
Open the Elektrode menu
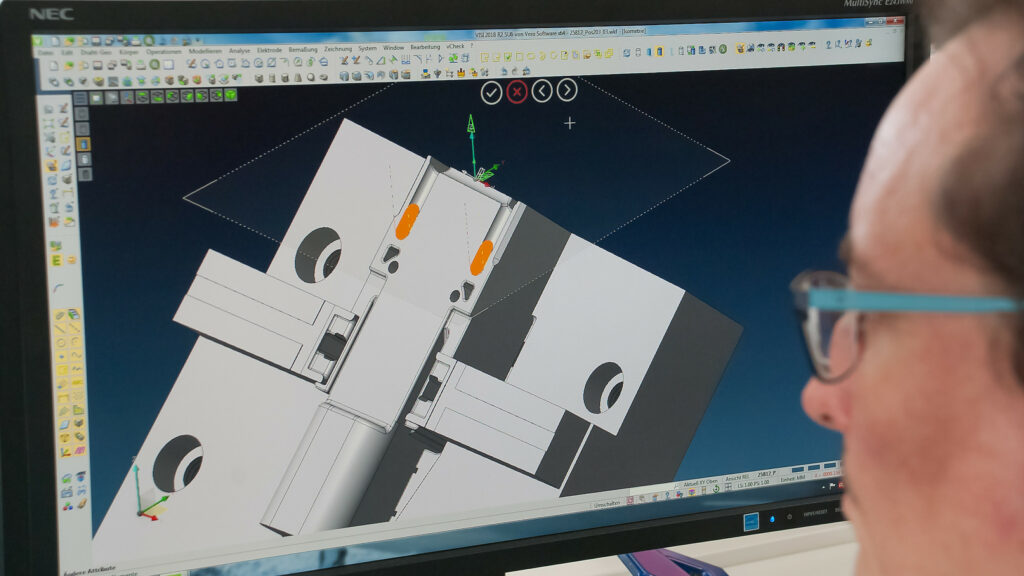point(269,50)
